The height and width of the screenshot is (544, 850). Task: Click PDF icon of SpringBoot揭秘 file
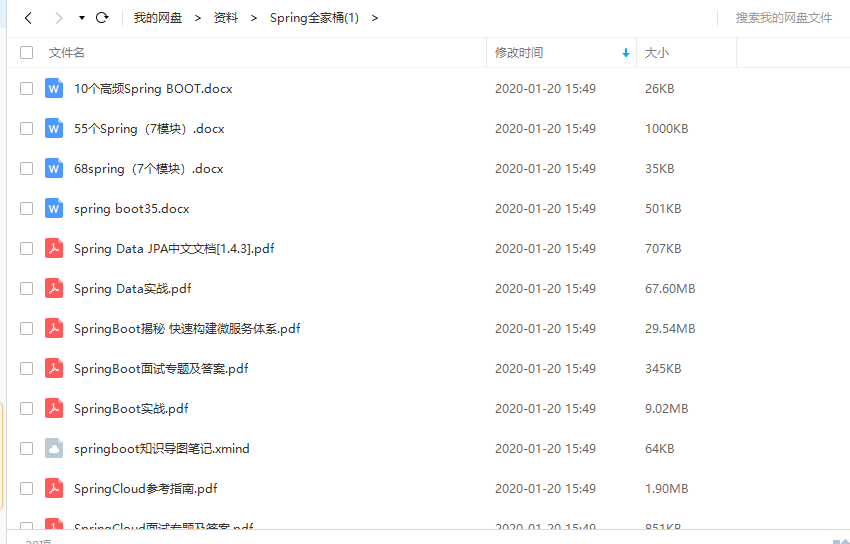(54, 328)
